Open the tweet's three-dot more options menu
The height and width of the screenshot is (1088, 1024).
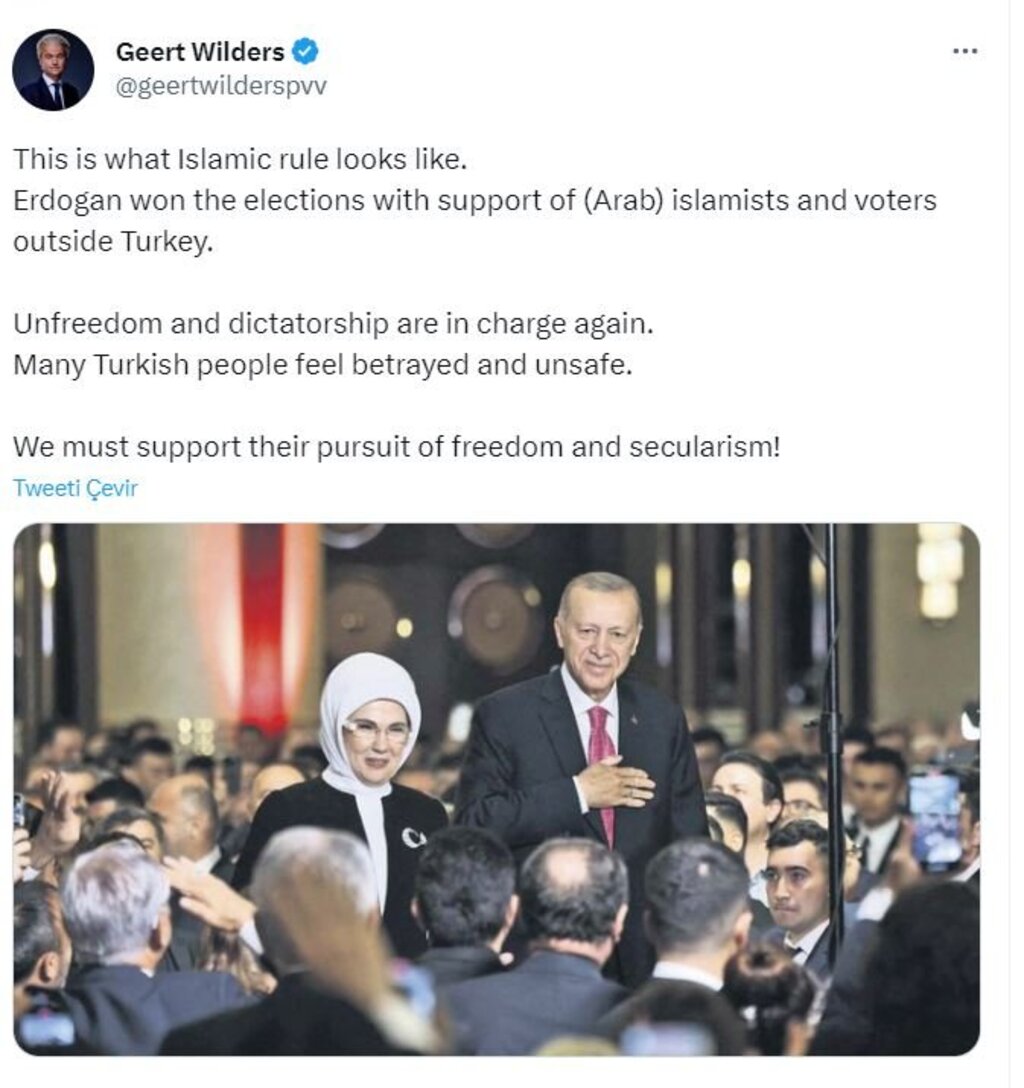[x=965, y=51]
